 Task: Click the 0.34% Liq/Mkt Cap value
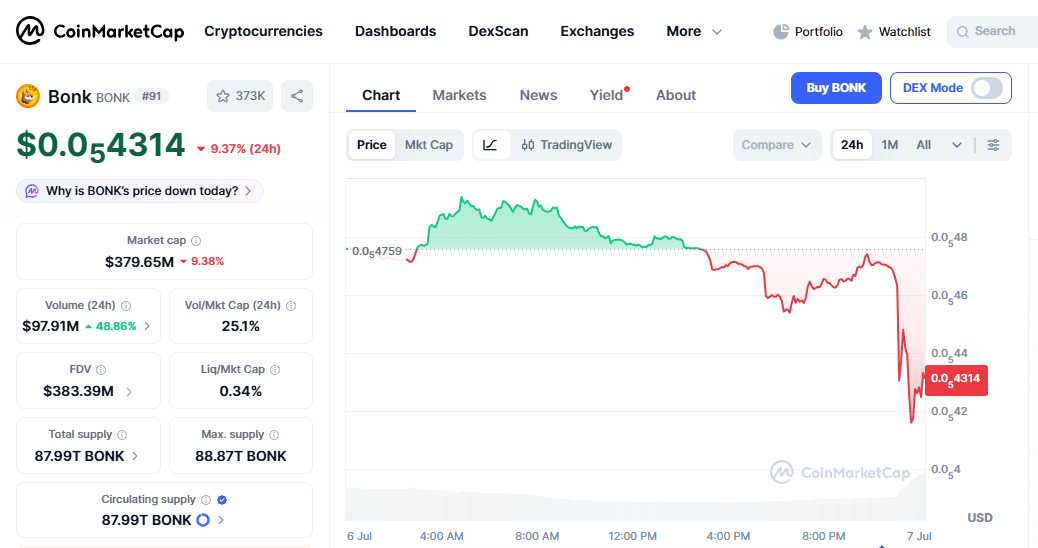click(241, 391)
